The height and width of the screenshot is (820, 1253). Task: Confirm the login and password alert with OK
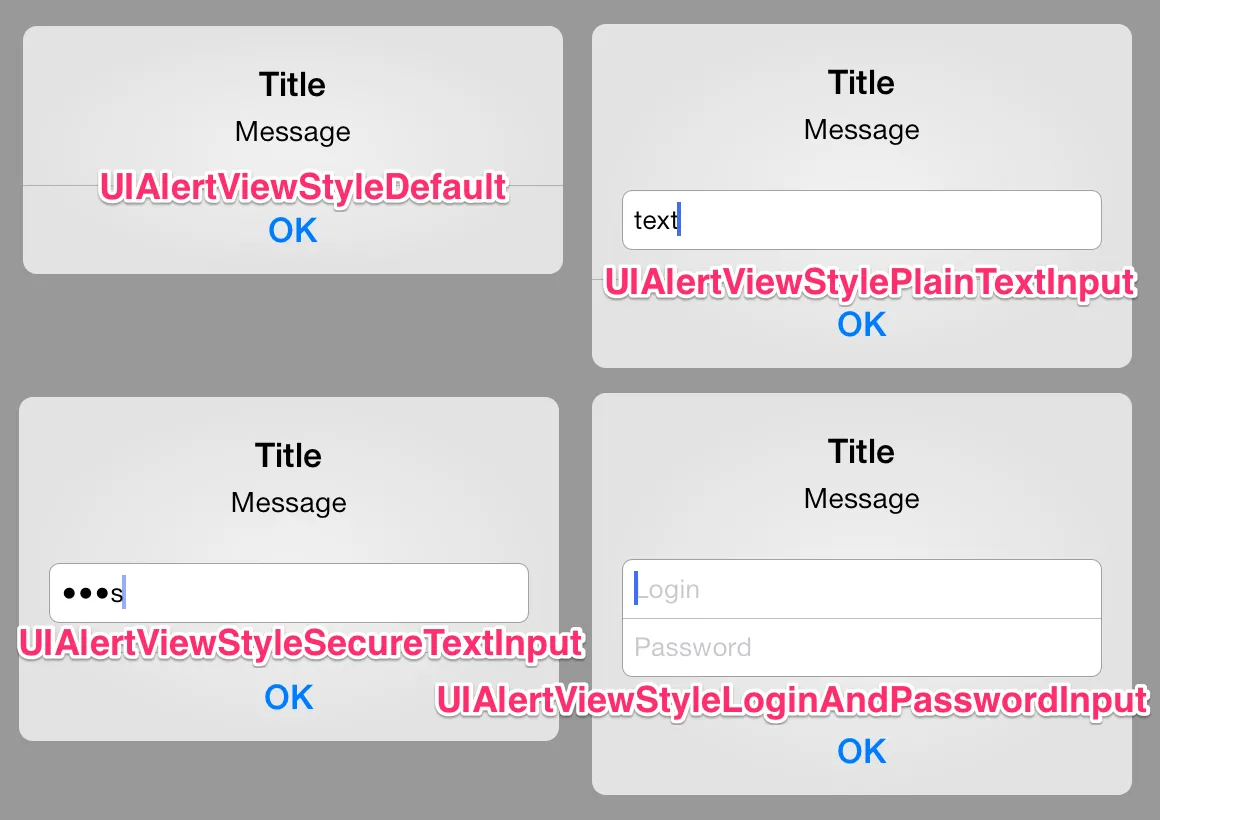pyautogui.click(x=861, y=751)
